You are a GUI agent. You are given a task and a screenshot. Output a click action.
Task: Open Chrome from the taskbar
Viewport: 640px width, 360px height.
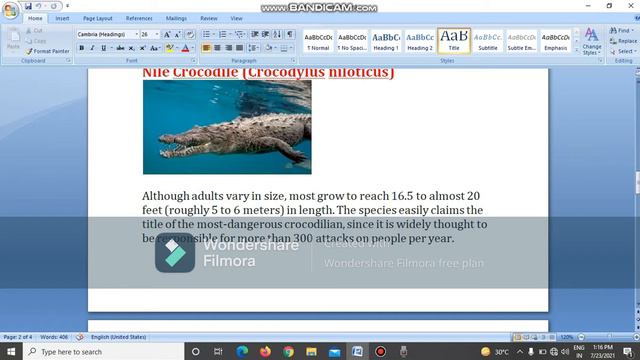289,351
